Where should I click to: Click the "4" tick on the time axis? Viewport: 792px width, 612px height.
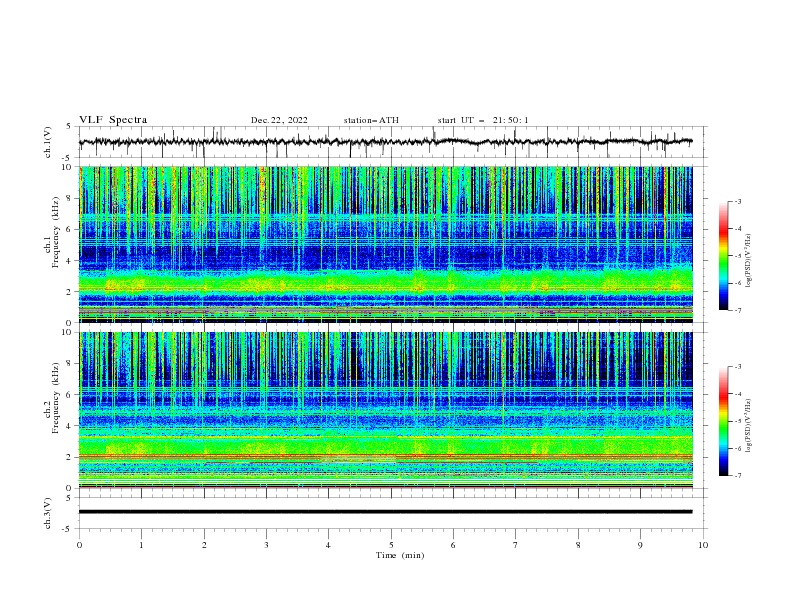coord(328,545)
